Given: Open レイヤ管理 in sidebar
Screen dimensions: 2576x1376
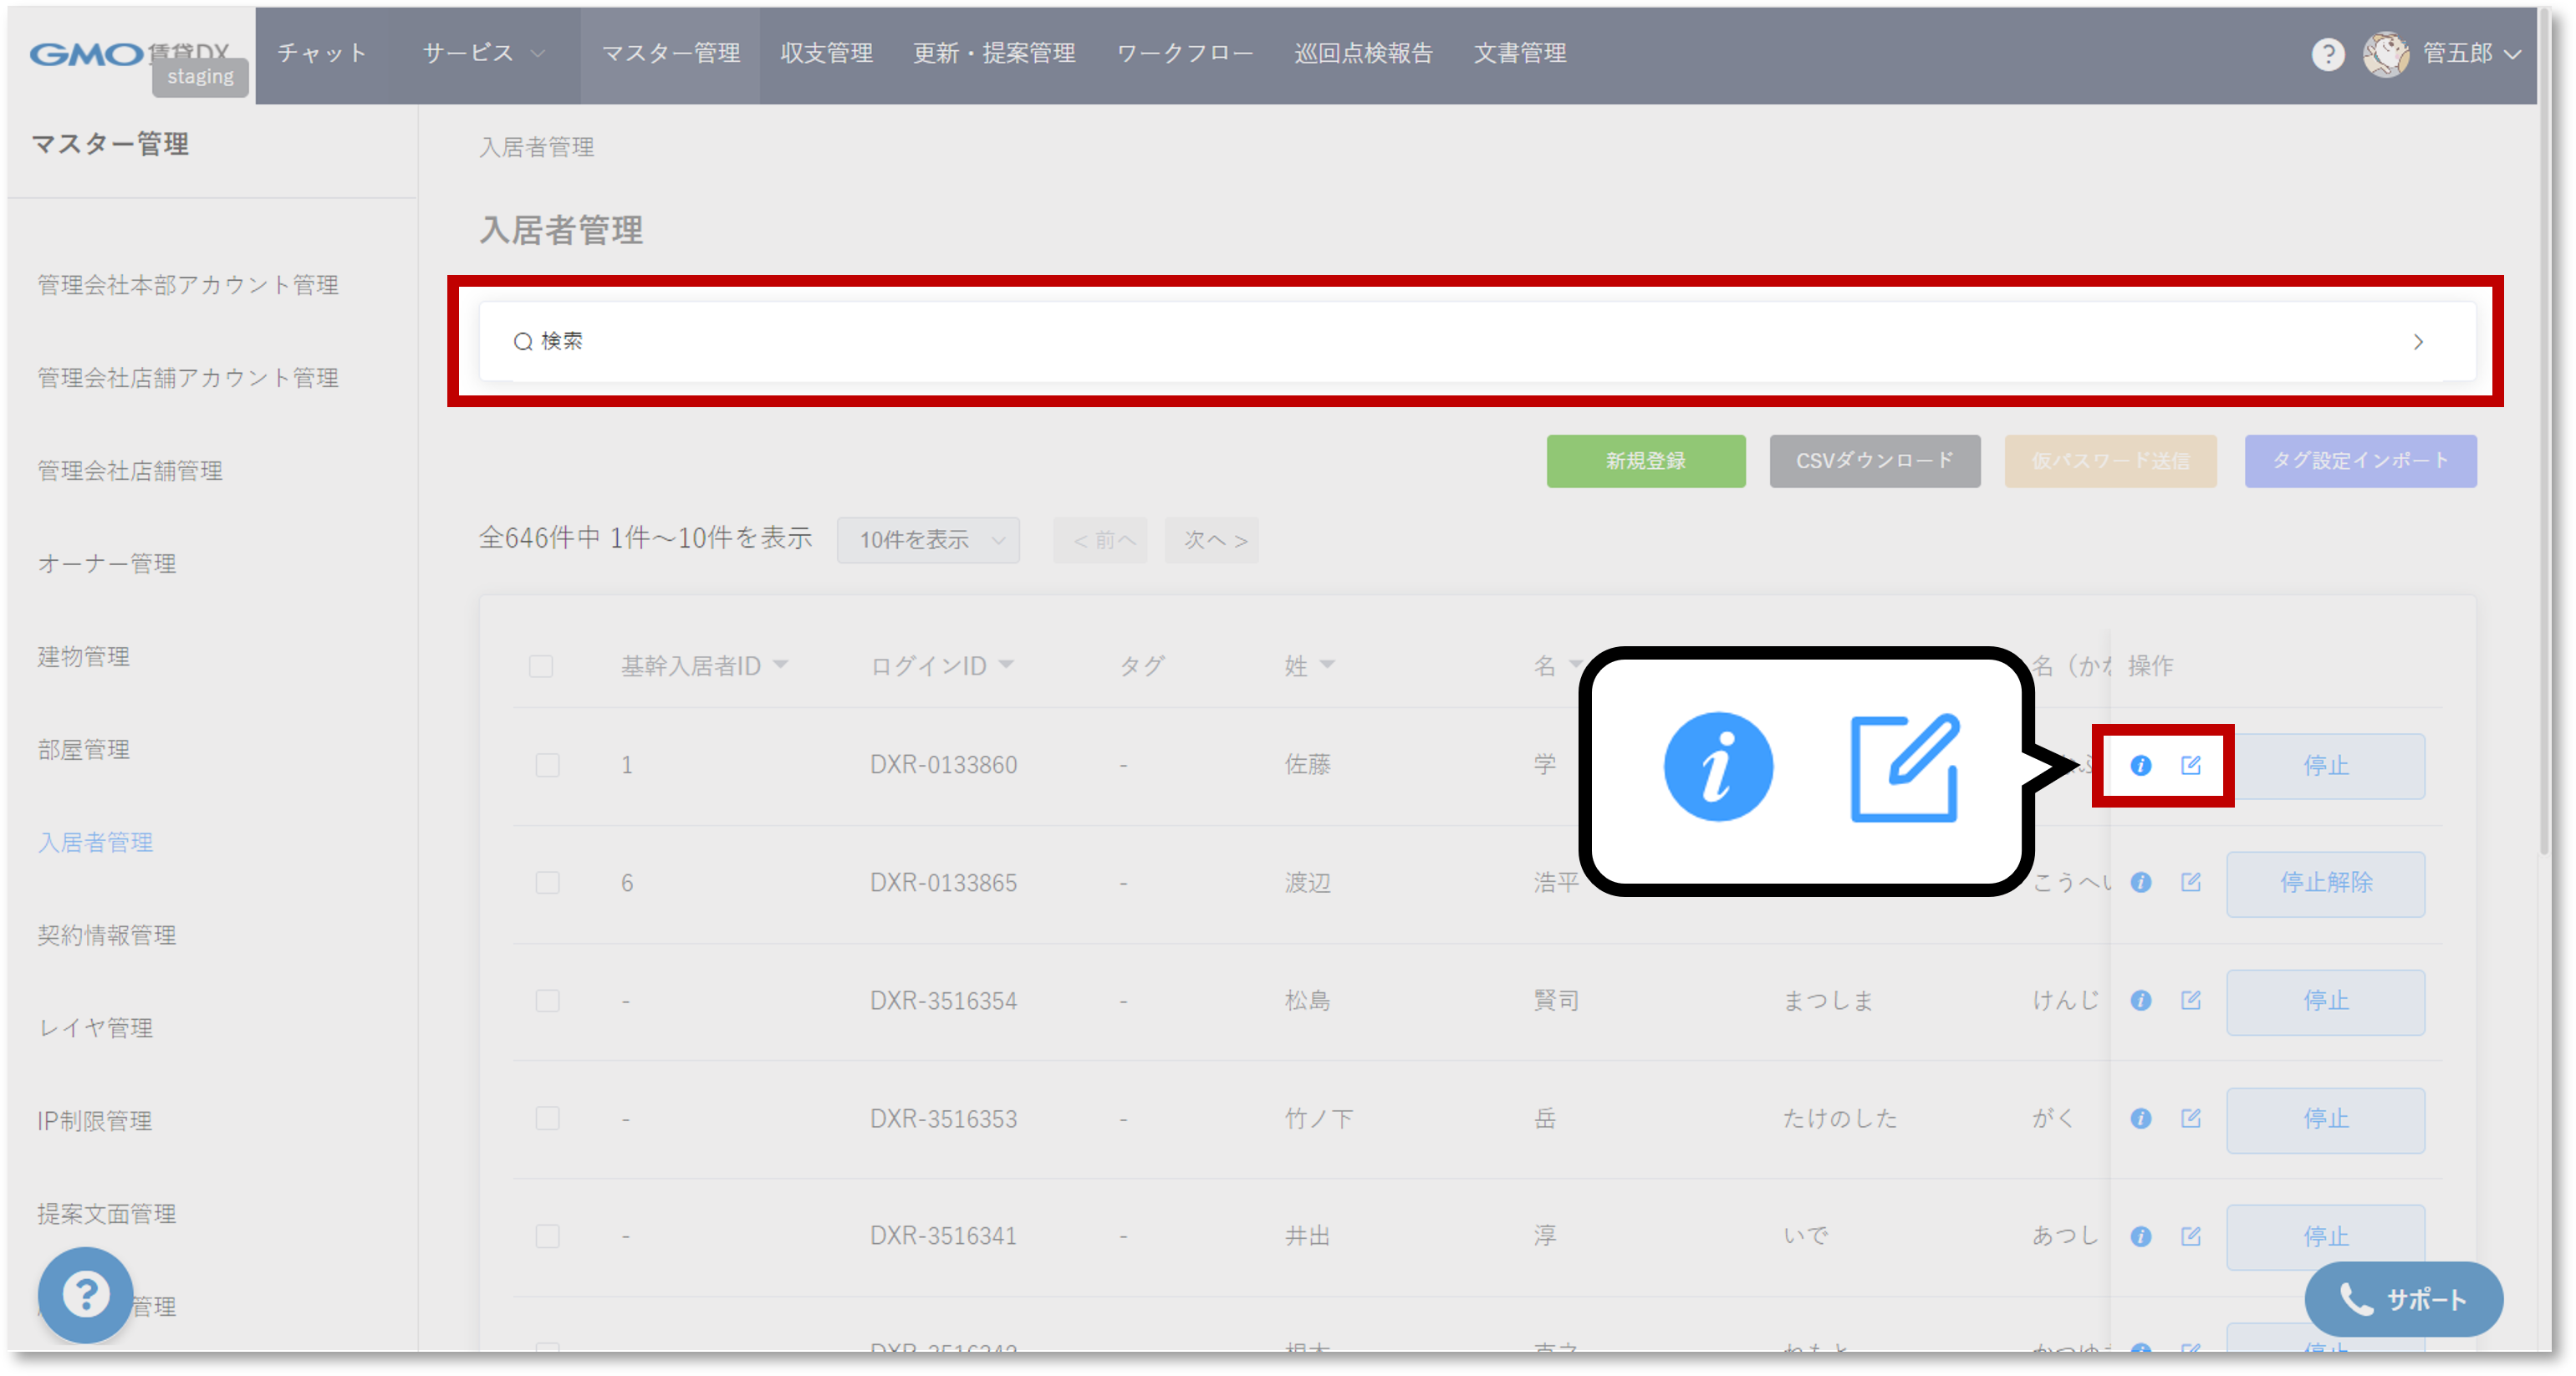Looking at the screenshot, I should tap(95, 1028).
